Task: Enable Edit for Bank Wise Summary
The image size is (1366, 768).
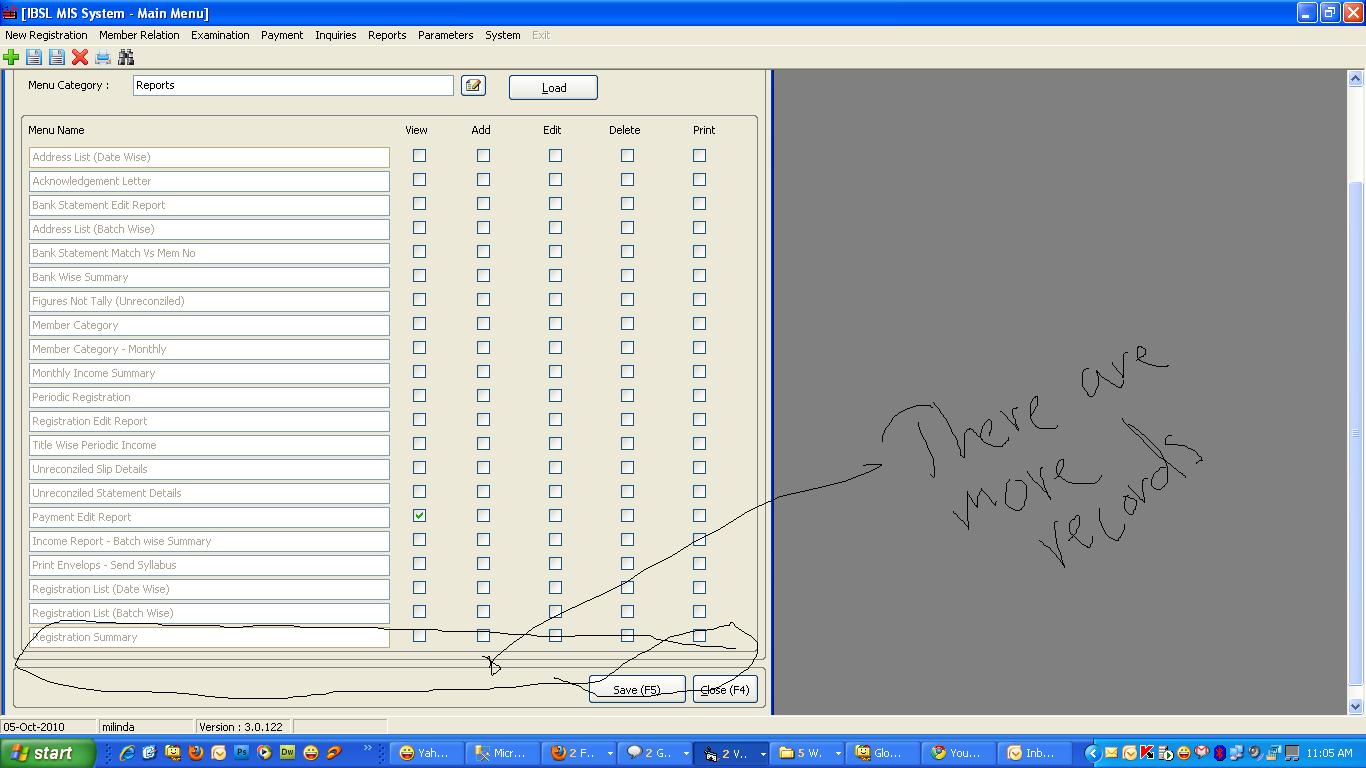Action: coord(555,276)
